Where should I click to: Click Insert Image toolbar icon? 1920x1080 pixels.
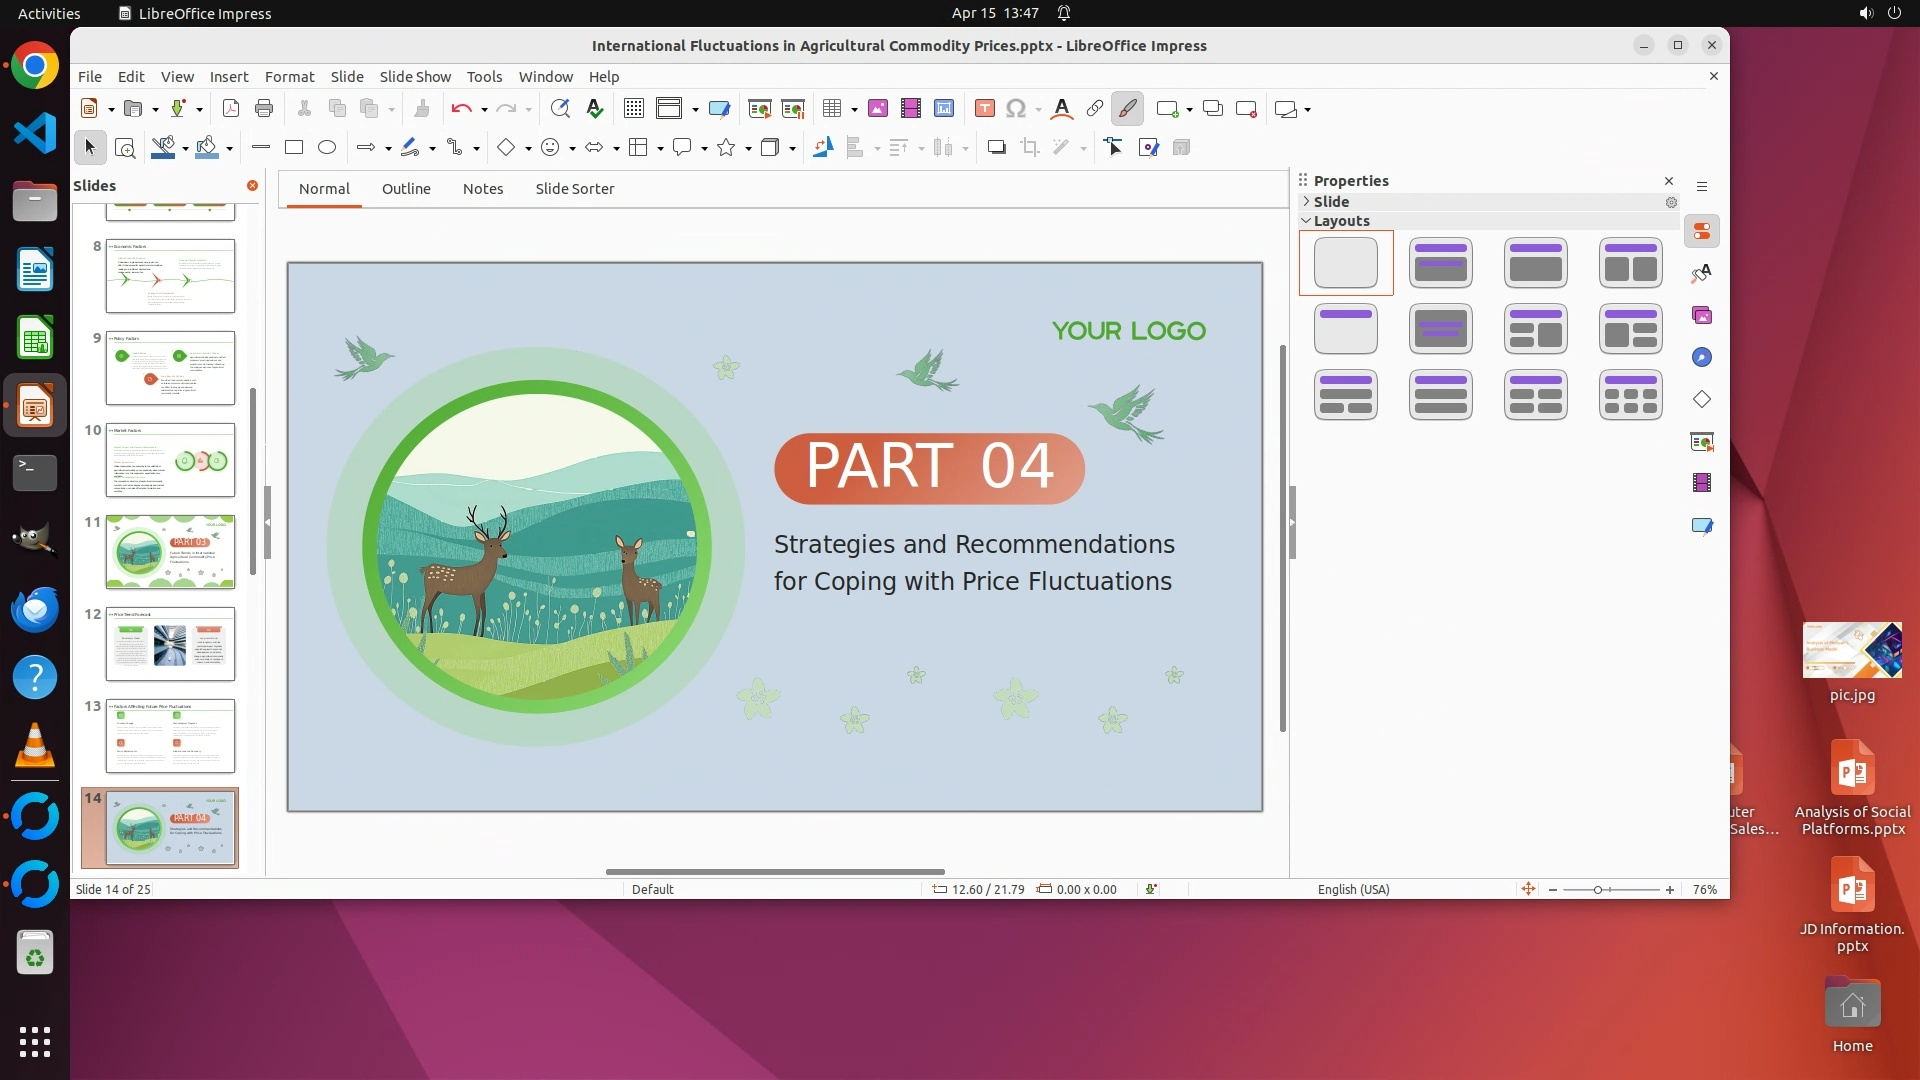[877, 109]
